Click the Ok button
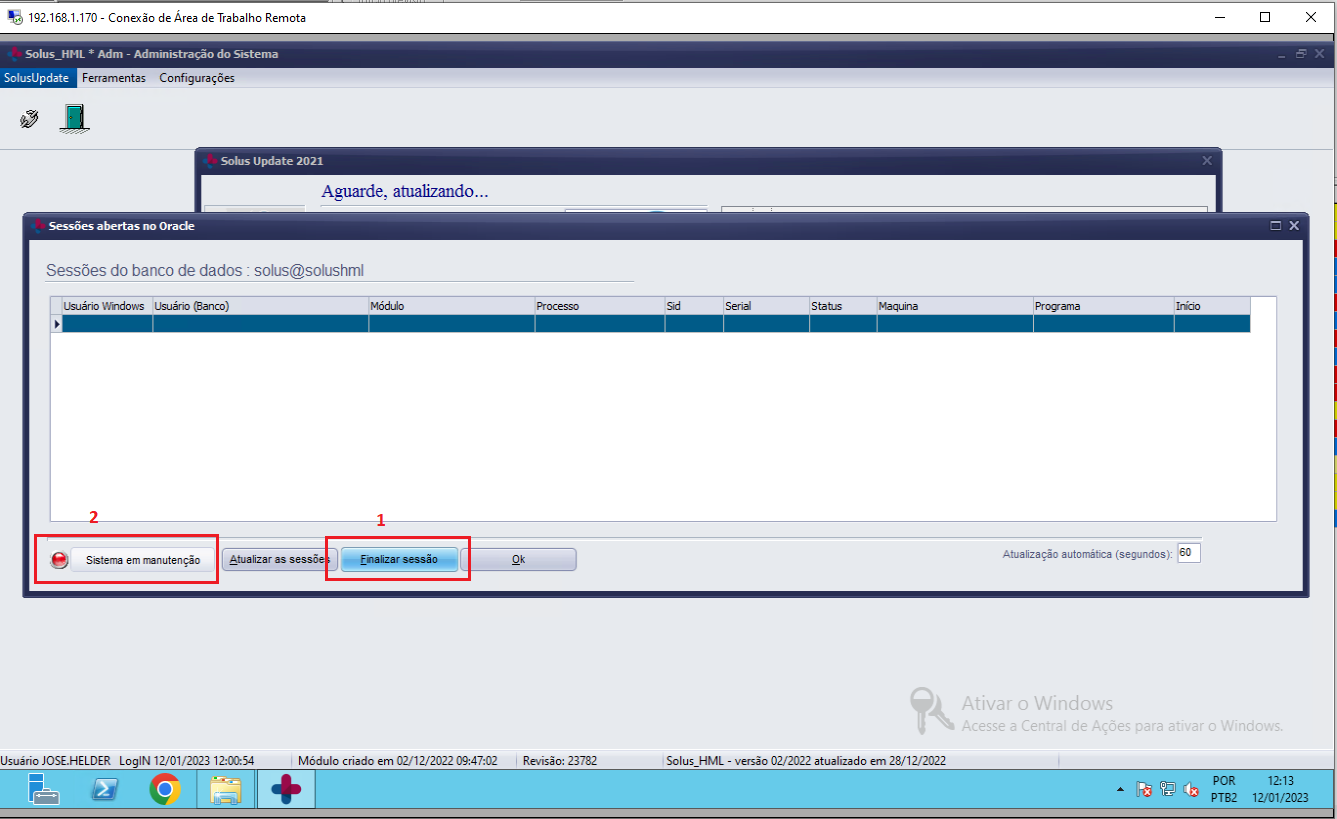This screenshot has height=819, width=1337. click(518, 560)
